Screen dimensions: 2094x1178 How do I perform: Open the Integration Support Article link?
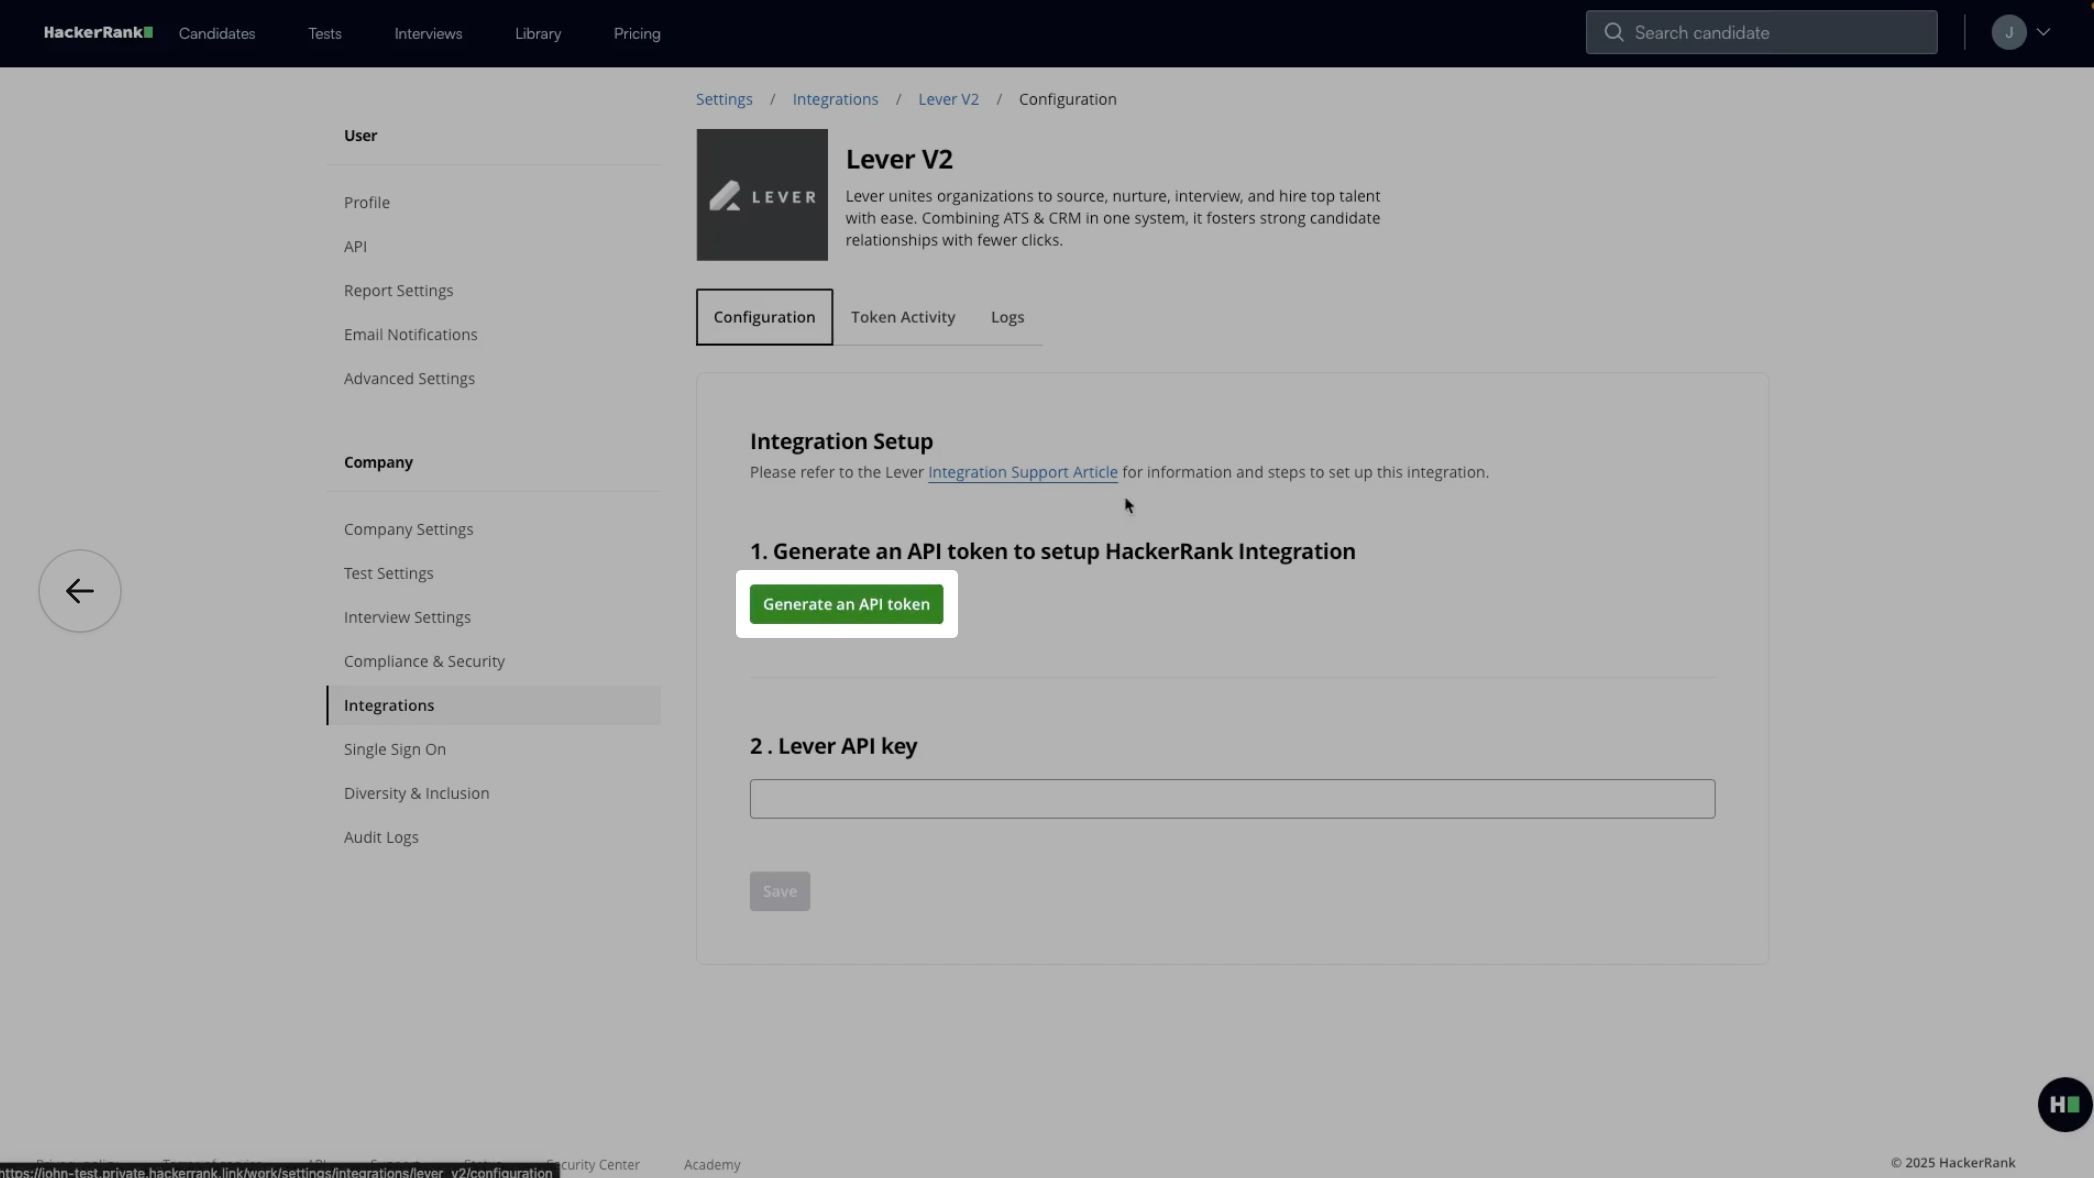coord(1022,472)
